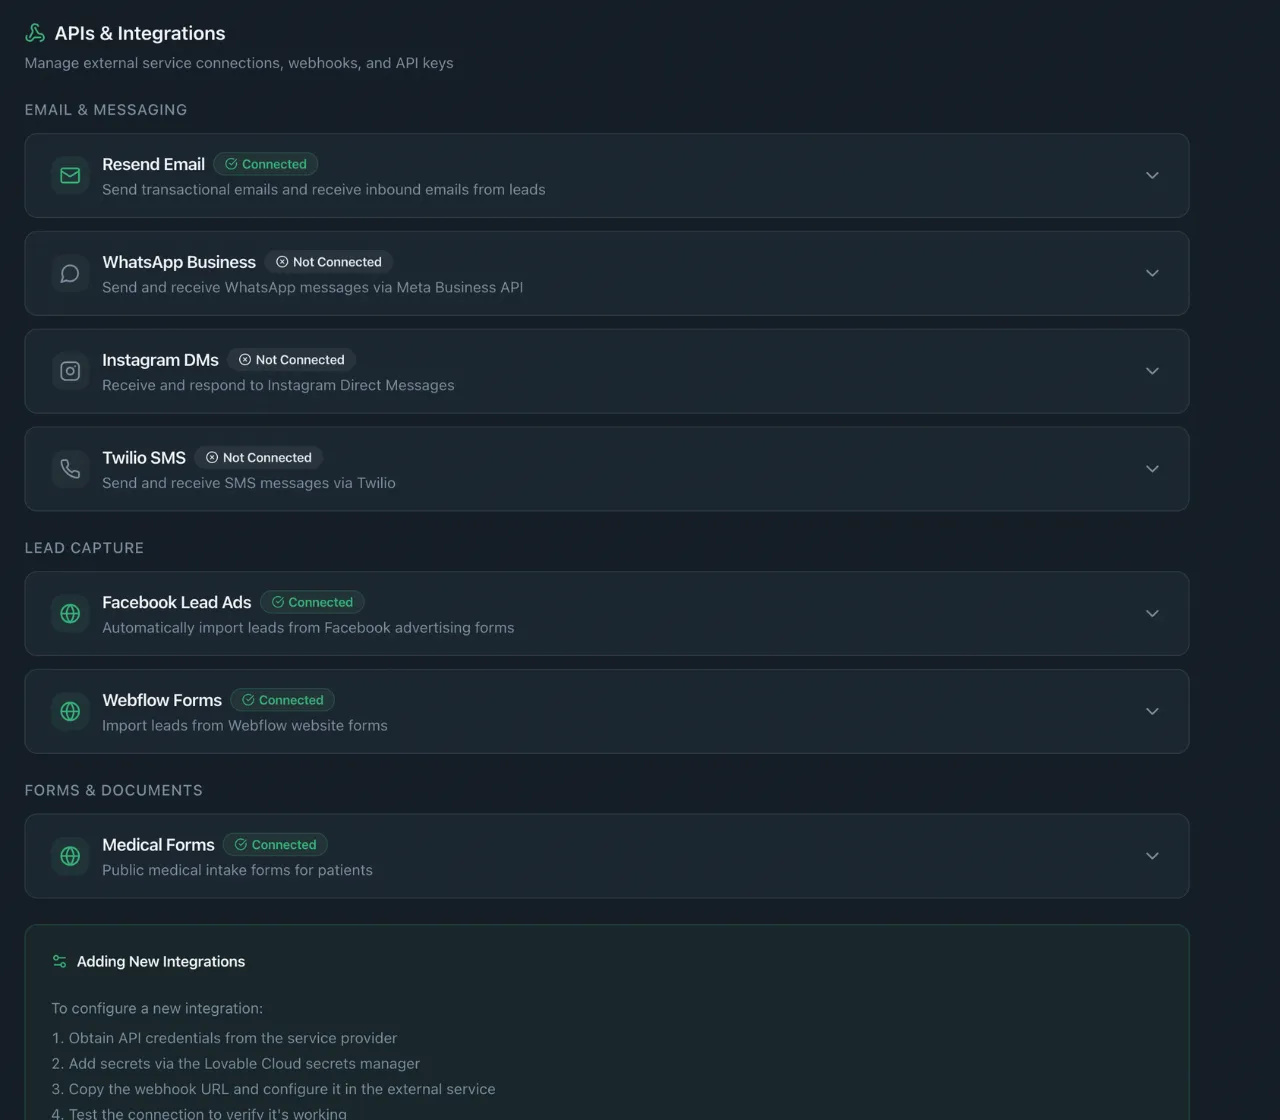
Task: Collapse the Medical Forms section chevron
Action: [1152, 856]
